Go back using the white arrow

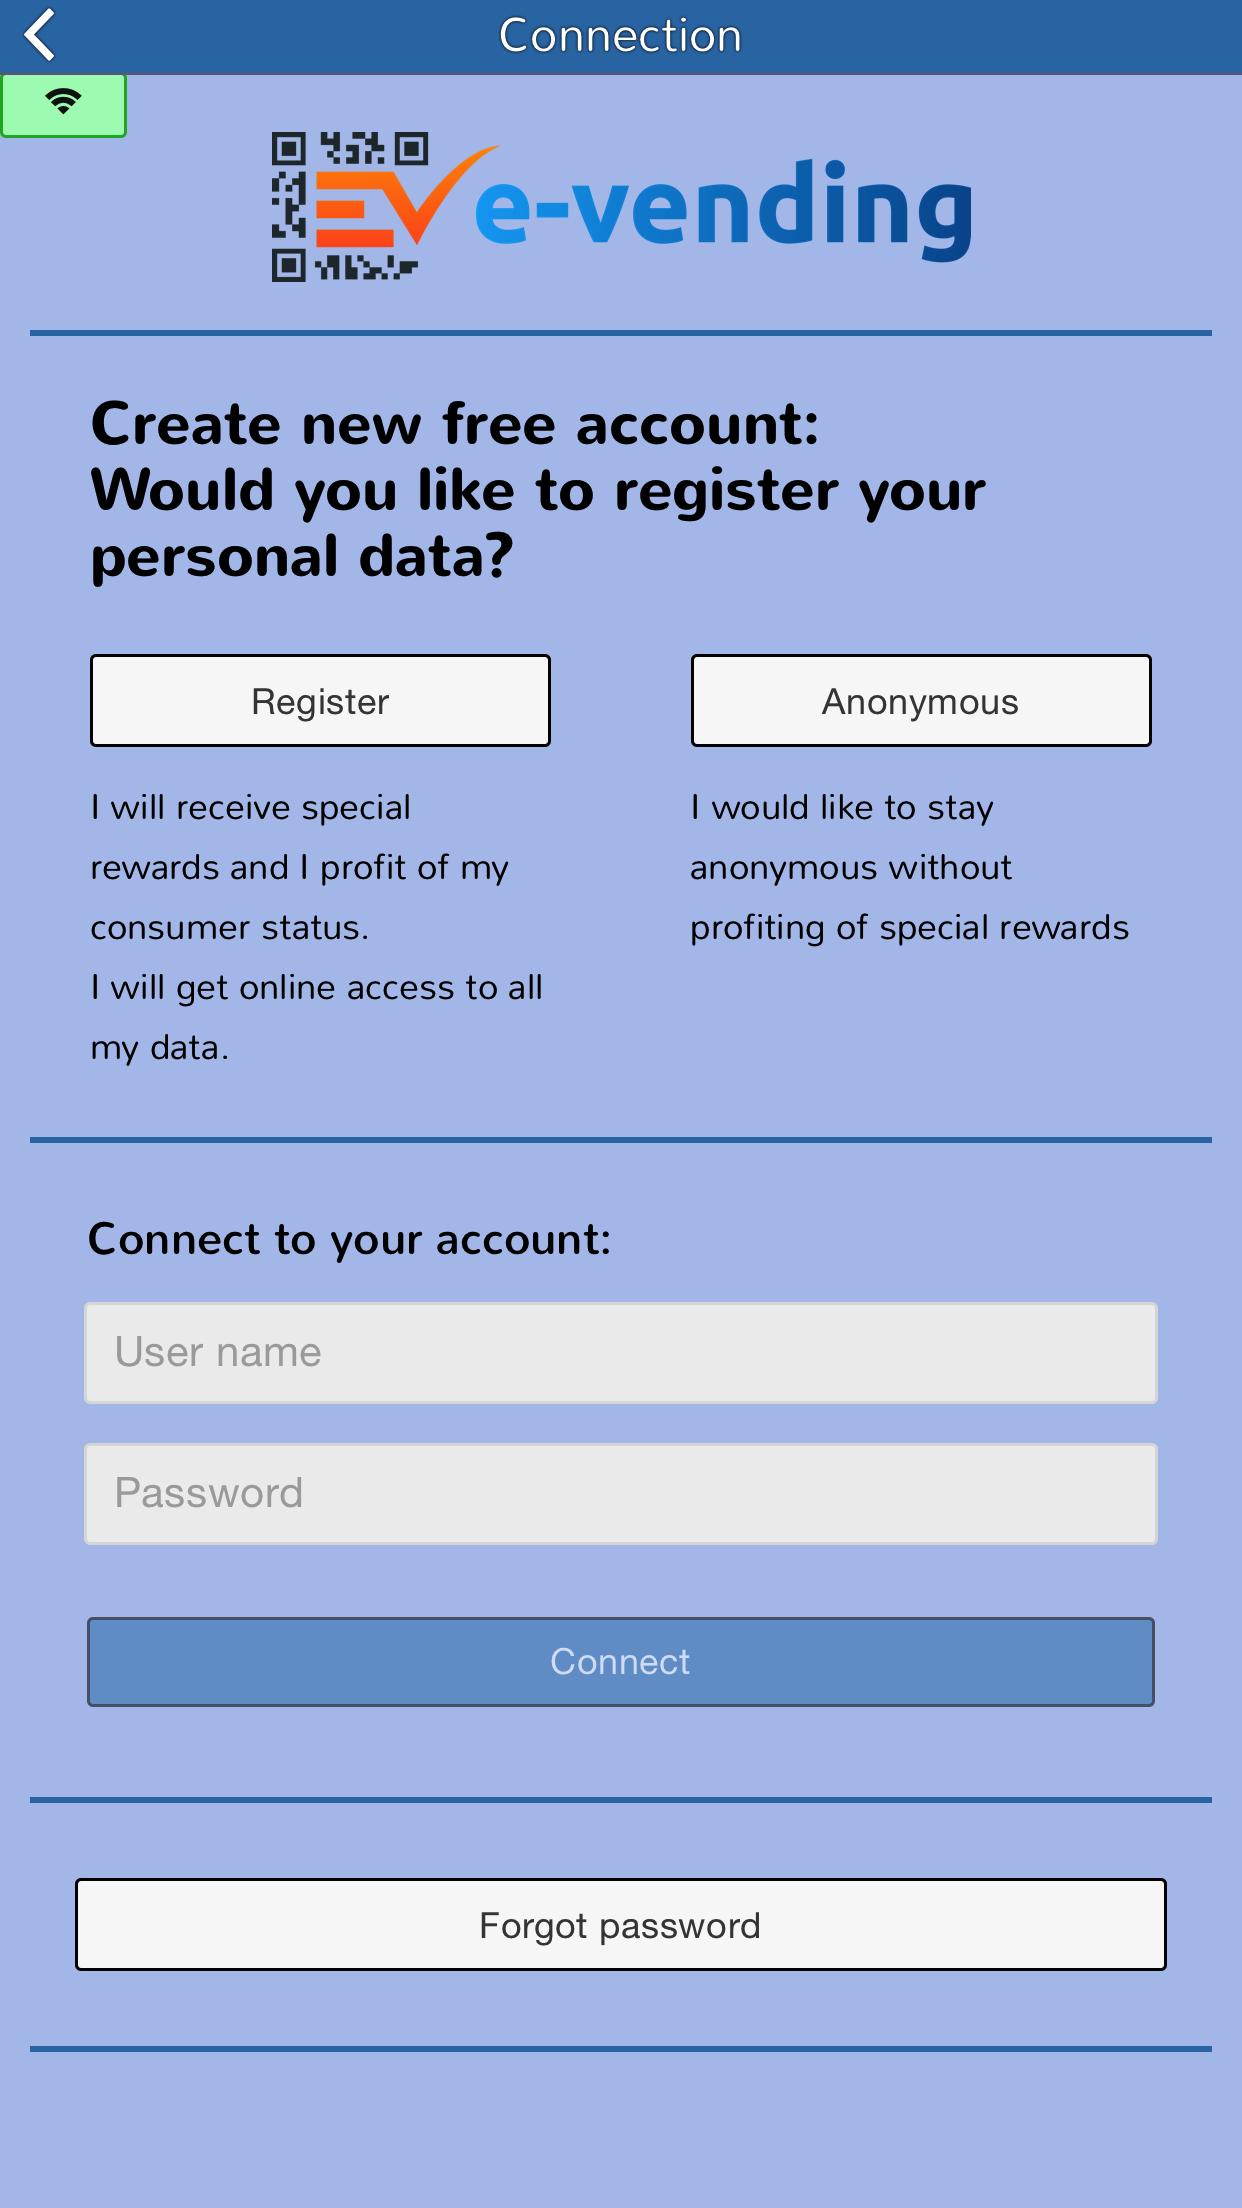coord(40,36)
